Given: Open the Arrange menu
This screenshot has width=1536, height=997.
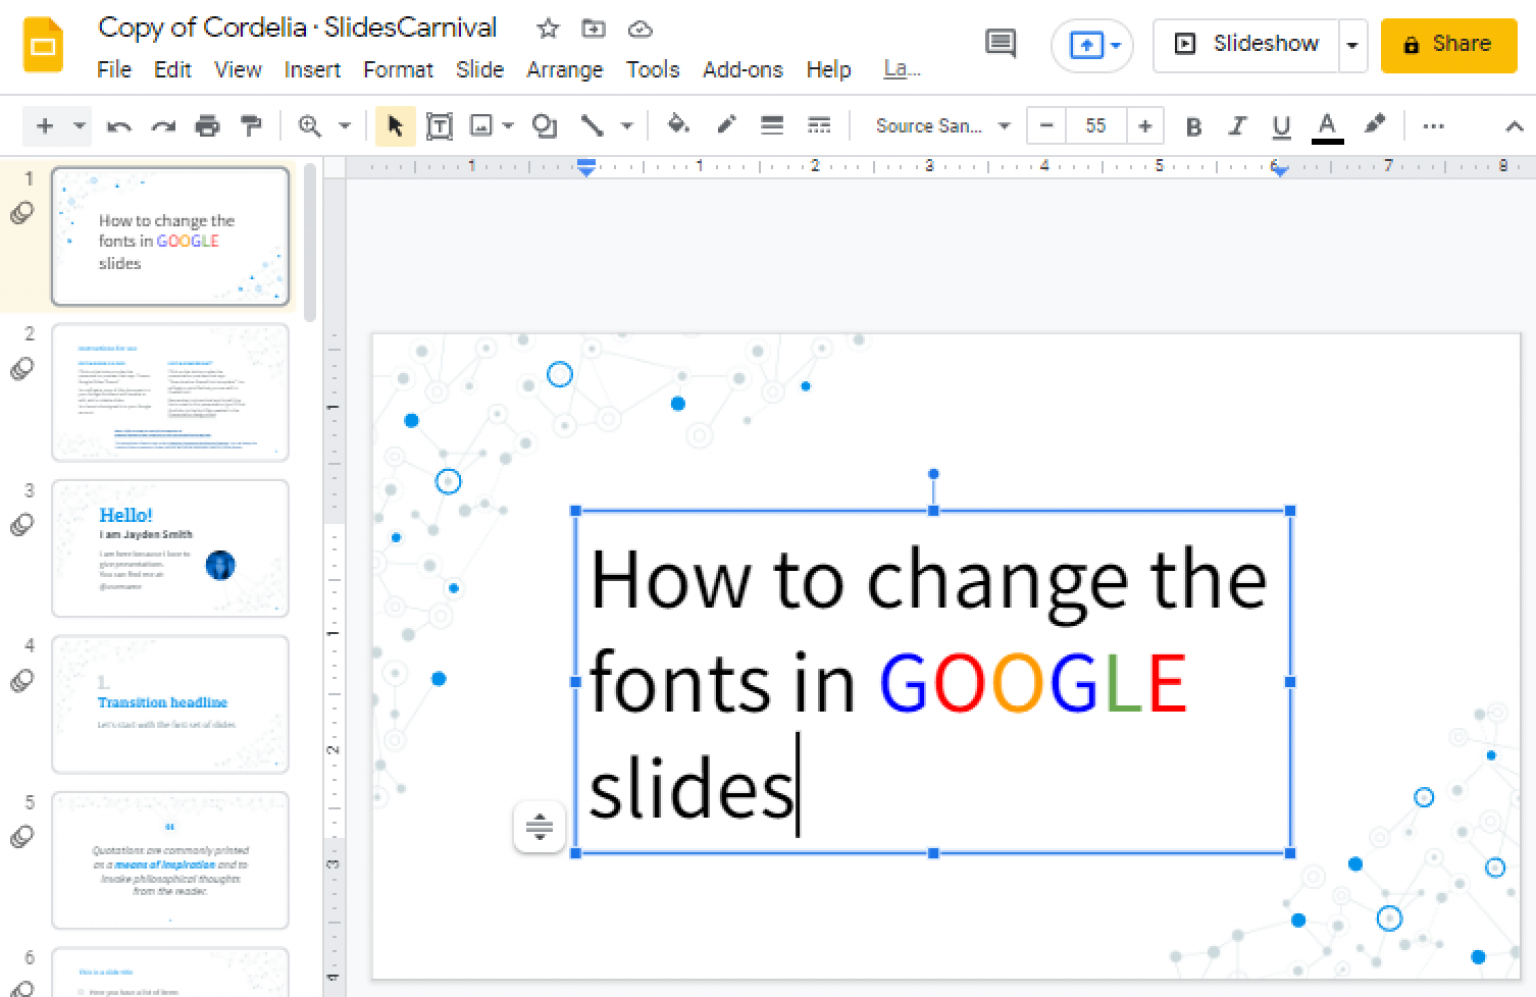Looking at the screenshot, I should click(565, 70).
